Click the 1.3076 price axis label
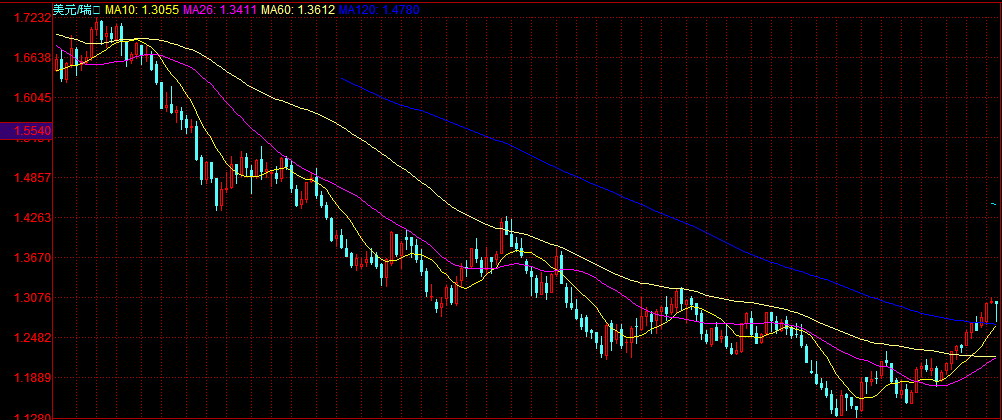 point(31,298)
